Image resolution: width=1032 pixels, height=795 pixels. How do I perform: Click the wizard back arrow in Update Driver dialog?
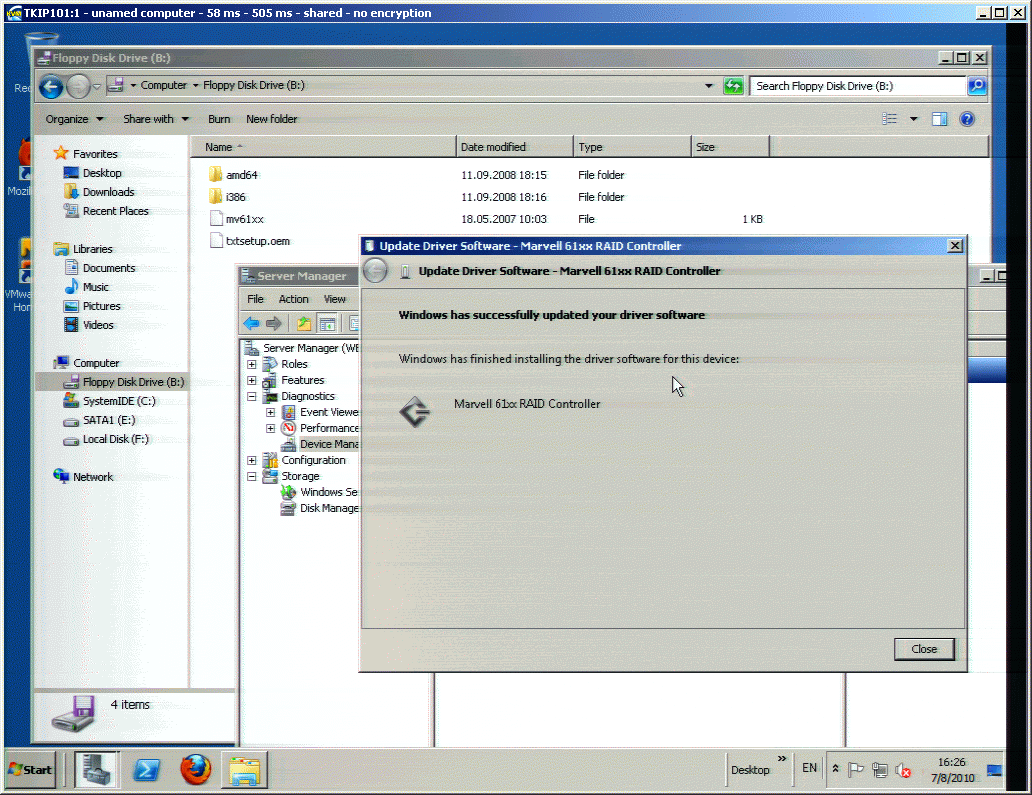[375, 270]
